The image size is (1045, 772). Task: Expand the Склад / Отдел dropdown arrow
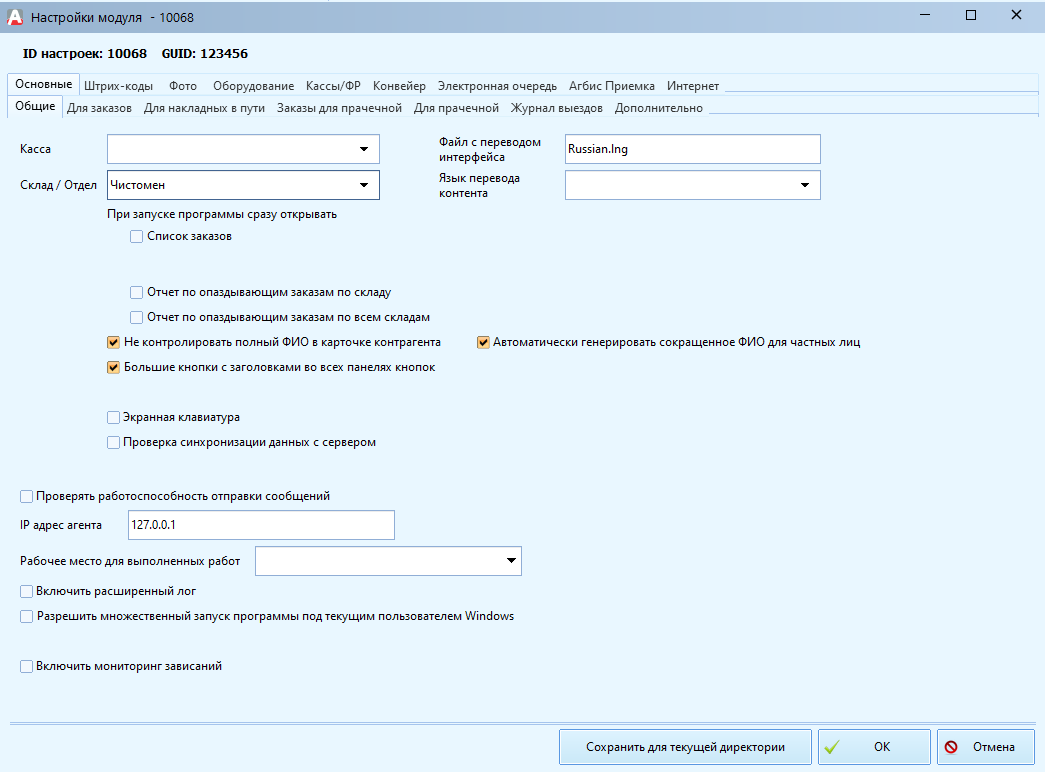(364, 185)
